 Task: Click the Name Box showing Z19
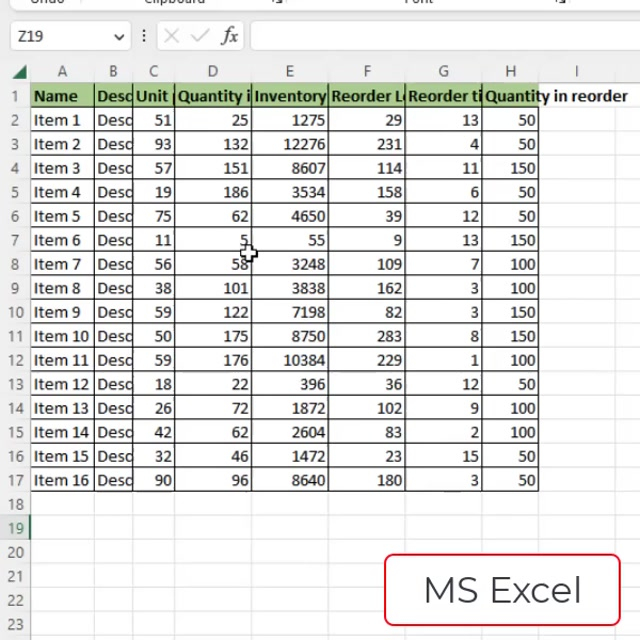coord(60,37)
